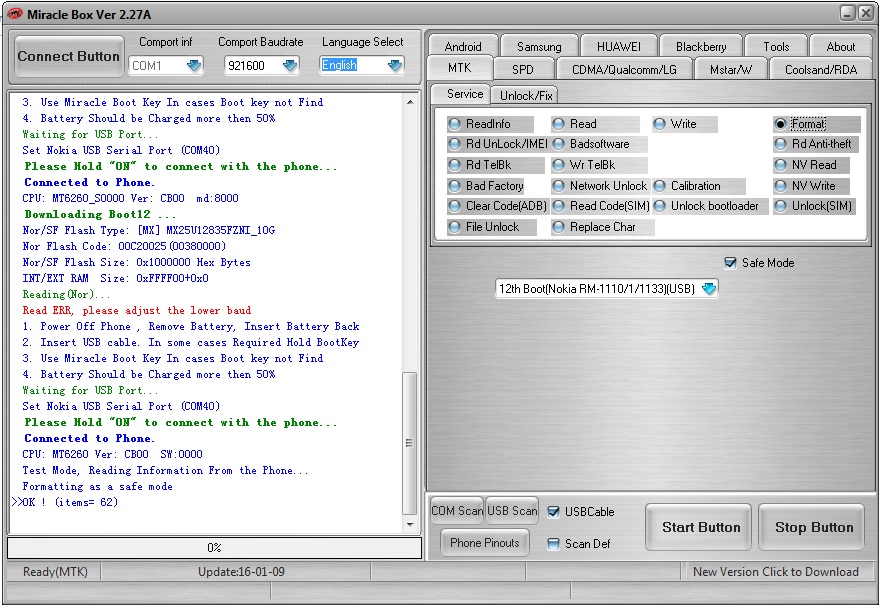Click the USB Scan button
879x605 pixels.
[512, 511]
